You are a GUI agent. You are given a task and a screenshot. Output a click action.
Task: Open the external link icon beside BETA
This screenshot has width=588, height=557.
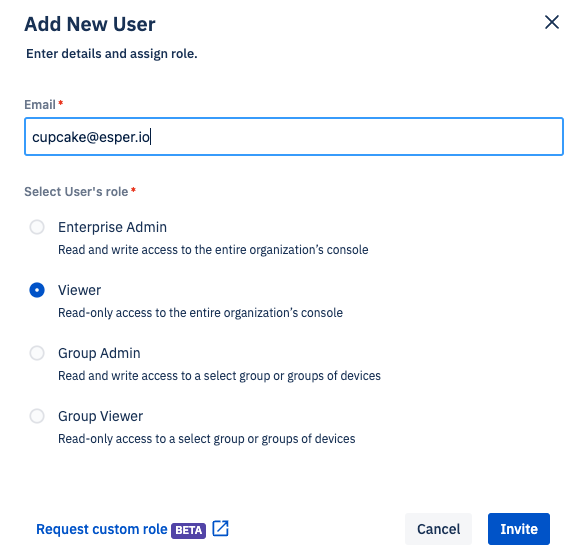point(220,528)
